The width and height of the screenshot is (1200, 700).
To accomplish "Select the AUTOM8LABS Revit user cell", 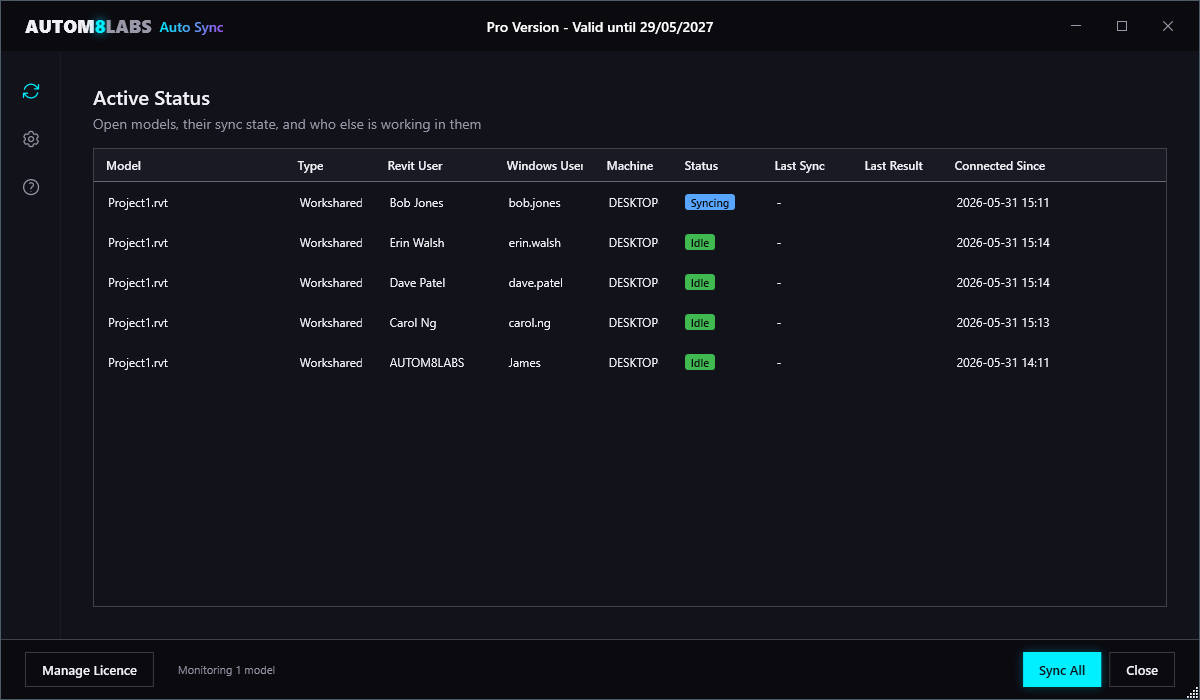I will (x=427, y=363).
